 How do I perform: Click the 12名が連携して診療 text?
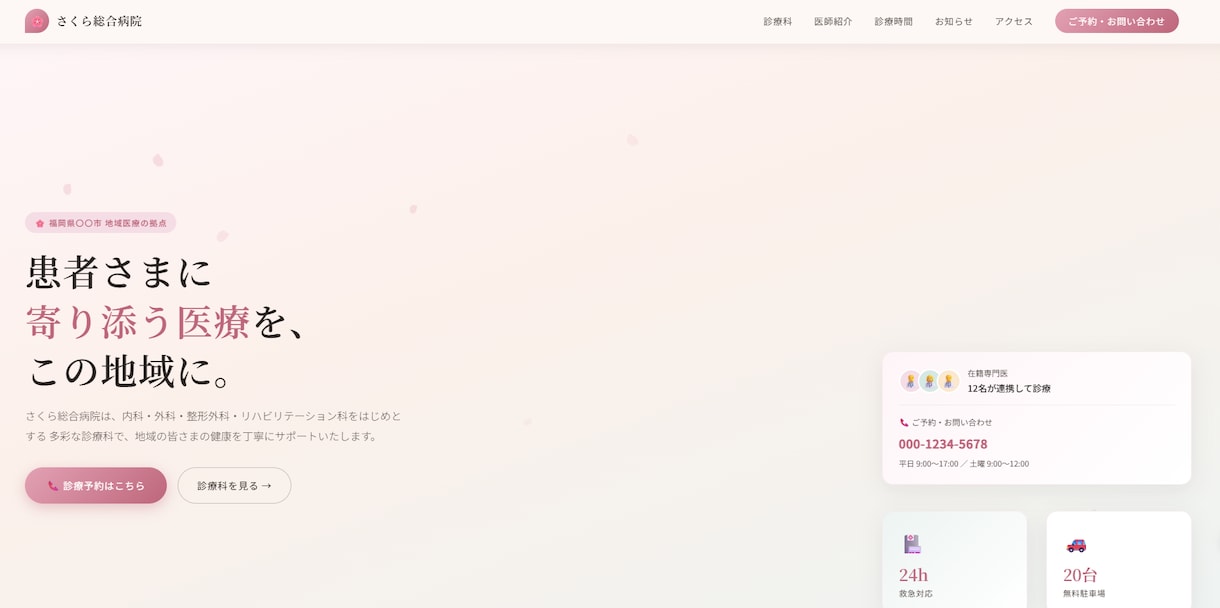[x=1009, y=388]
